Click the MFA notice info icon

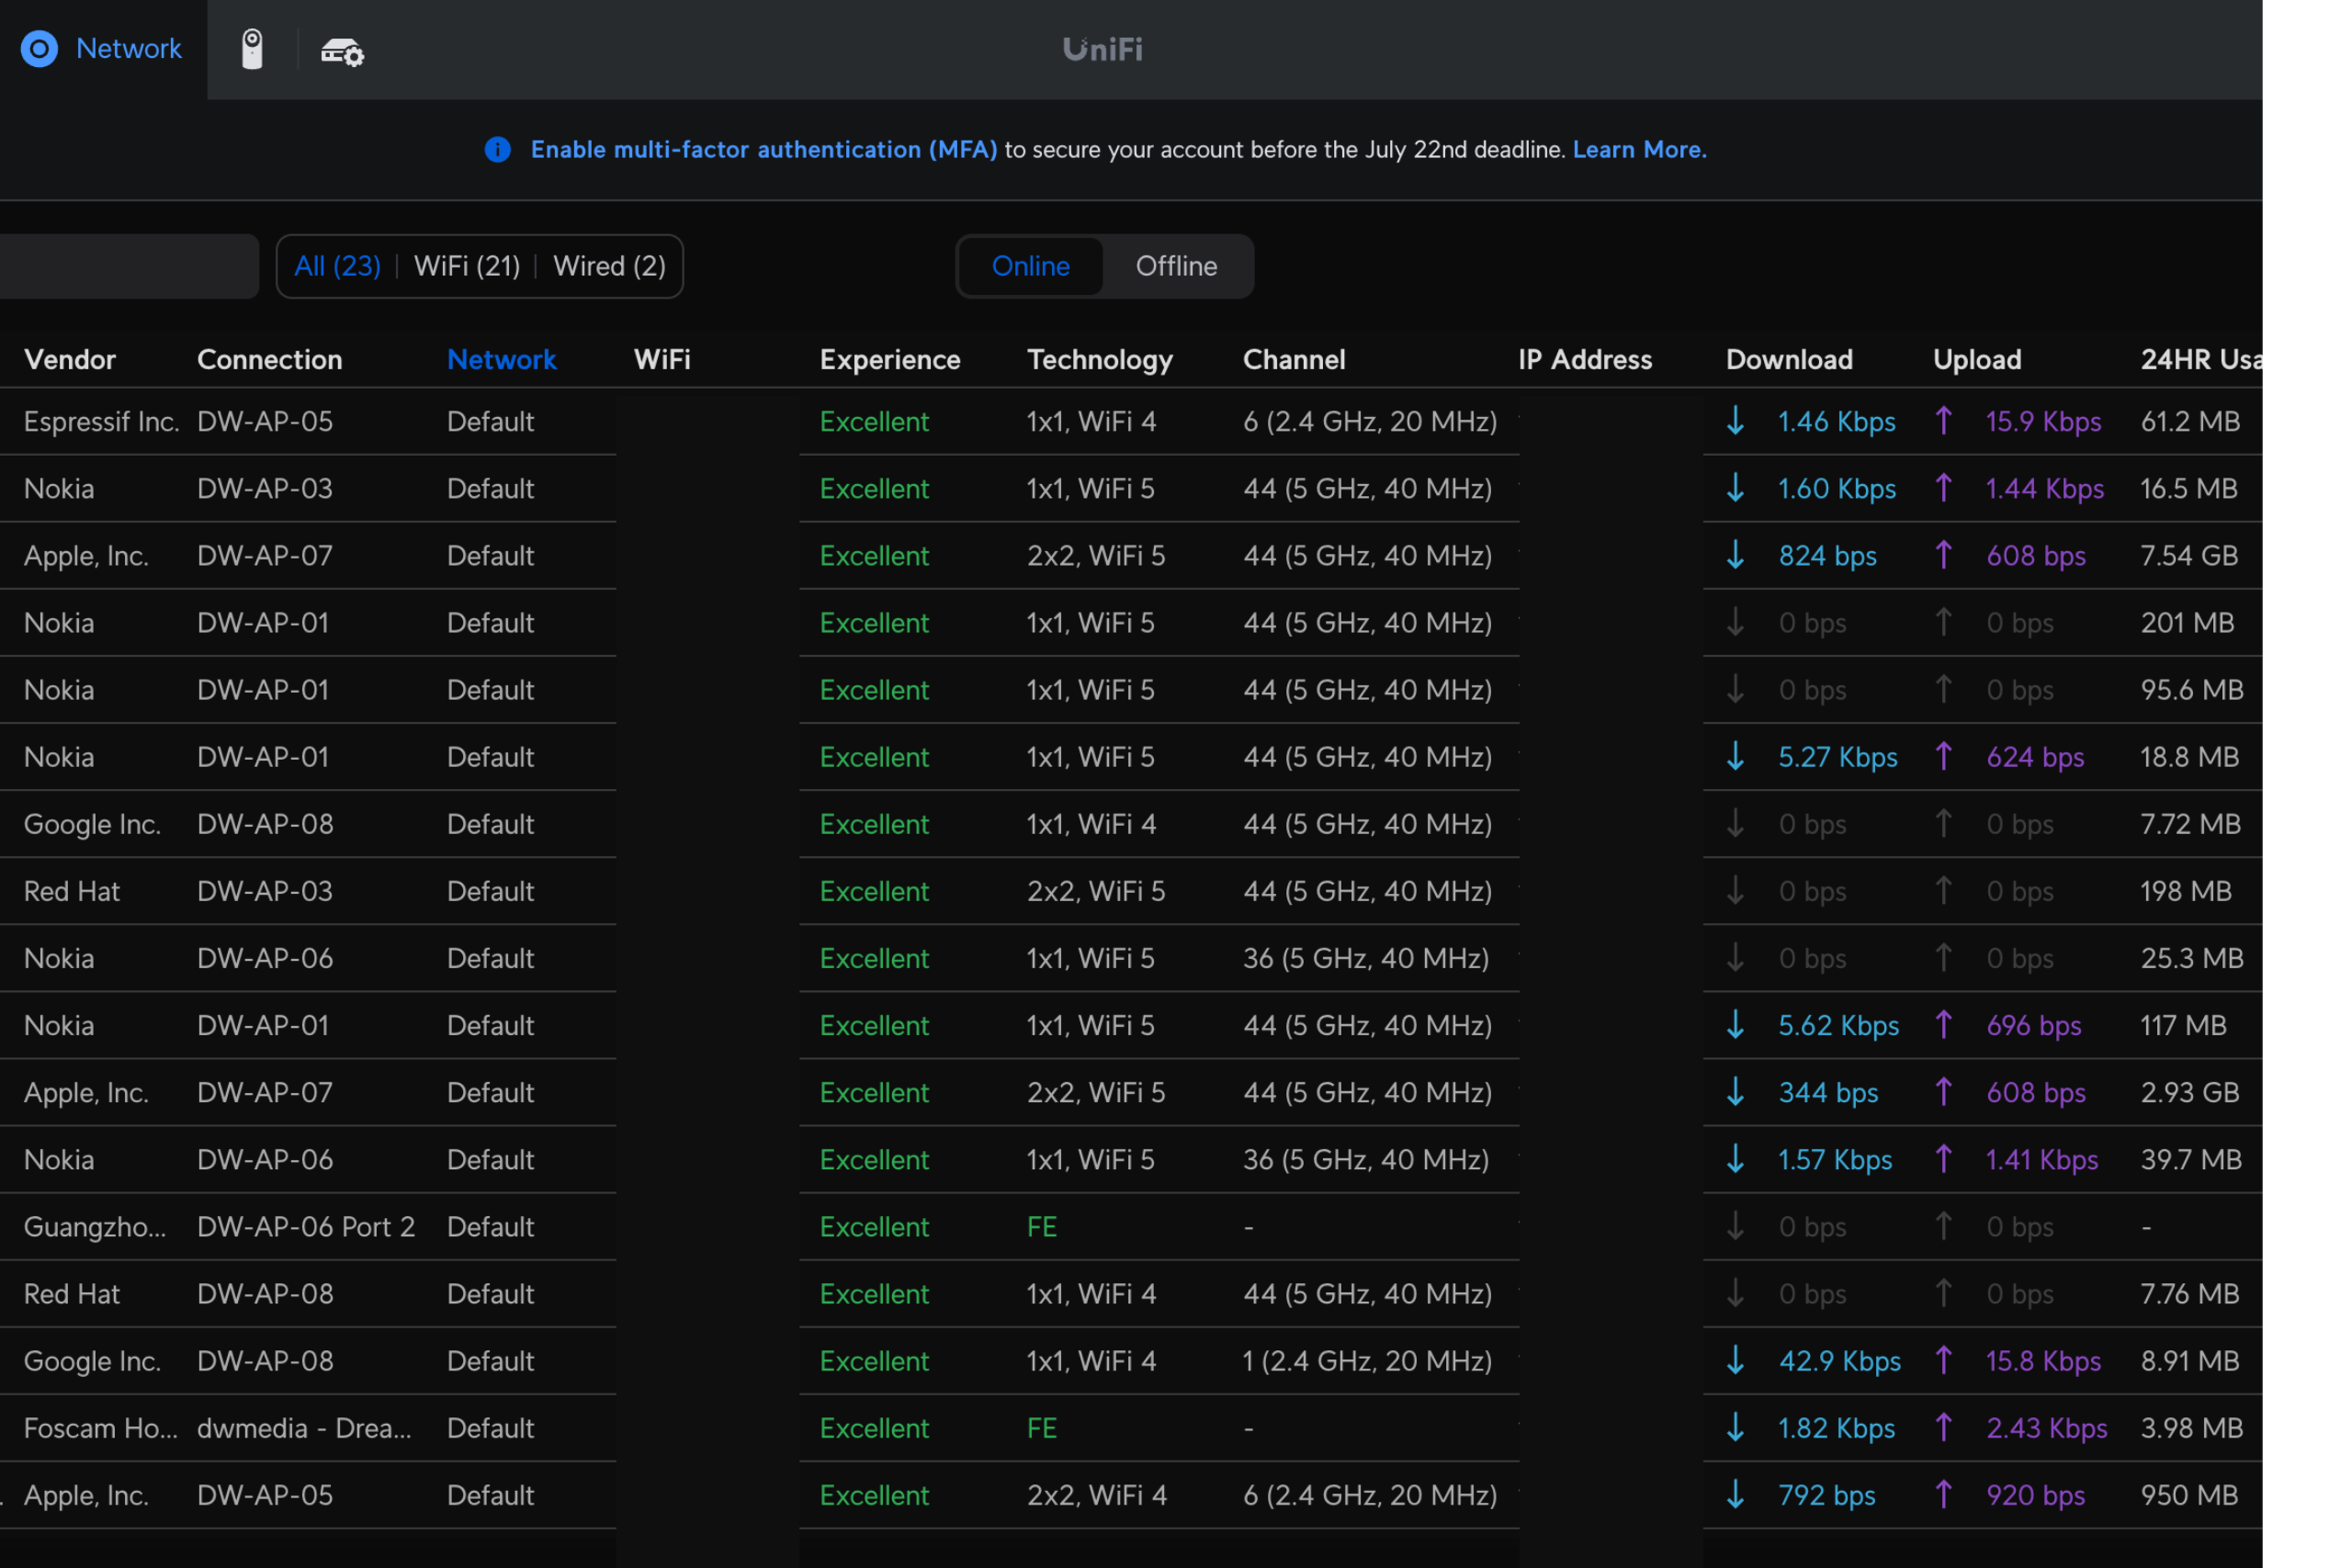[497, 149]
